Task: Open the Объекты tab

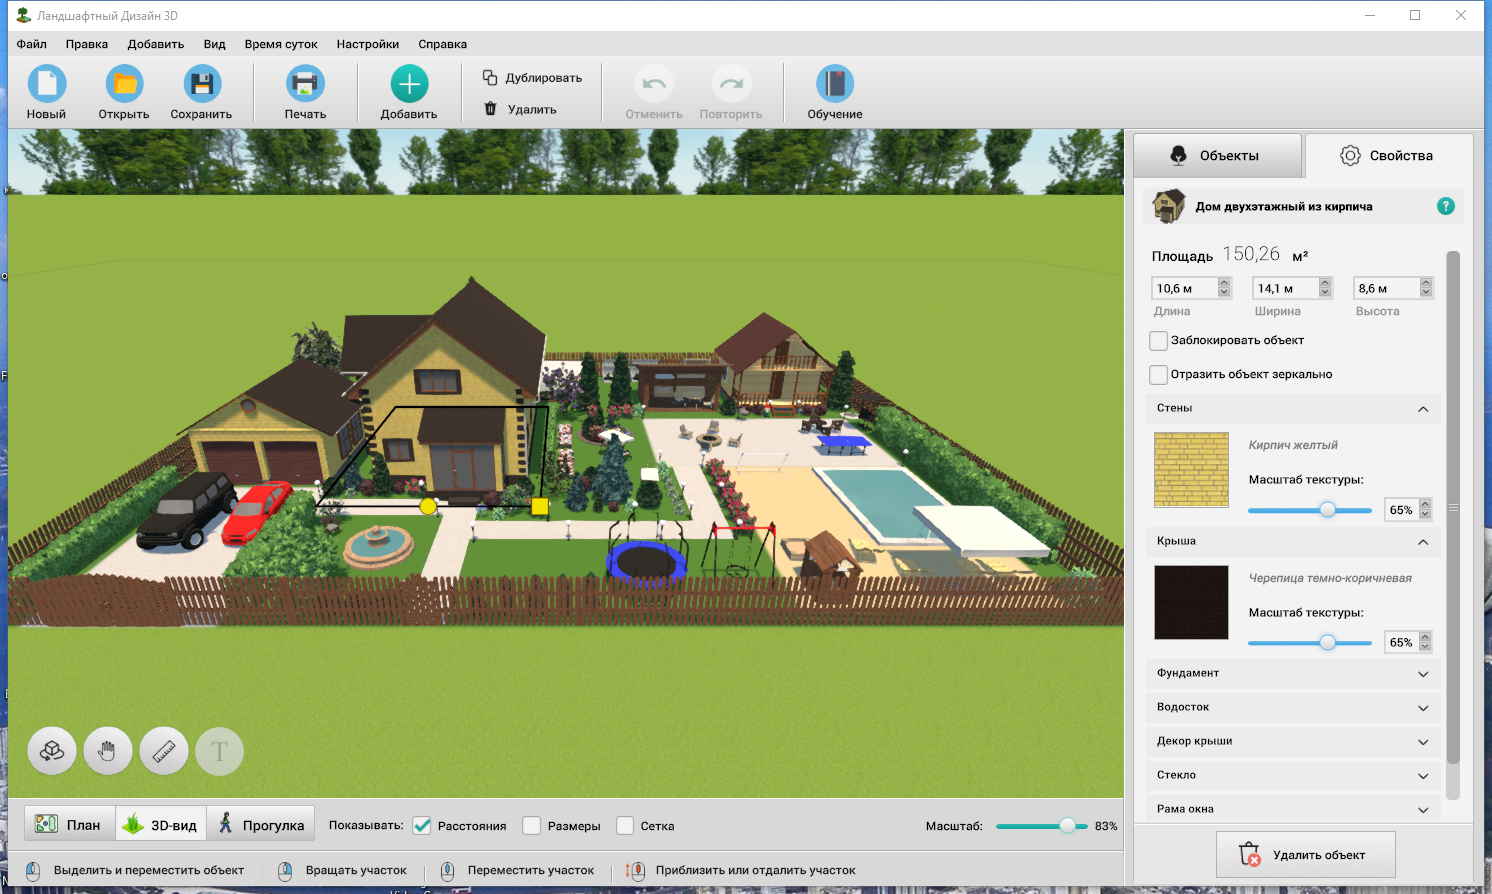Action: point(1217,156)
